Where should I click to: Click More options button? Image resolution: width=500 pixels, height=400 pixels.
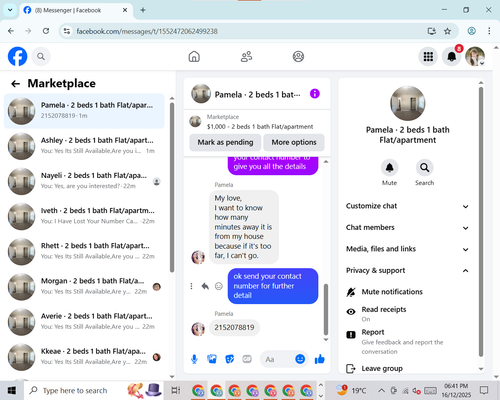pos(294,142)
